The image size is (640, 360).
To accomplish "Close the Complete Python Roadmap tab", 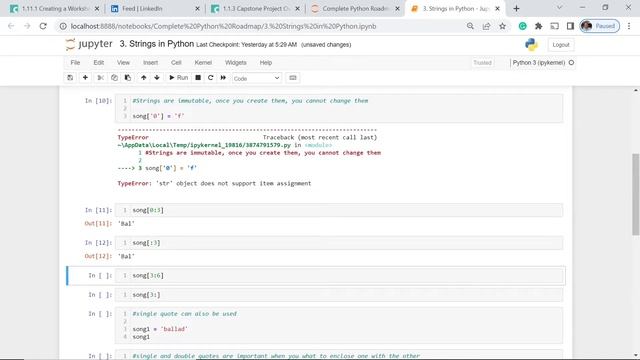I will tap(397, 9).
